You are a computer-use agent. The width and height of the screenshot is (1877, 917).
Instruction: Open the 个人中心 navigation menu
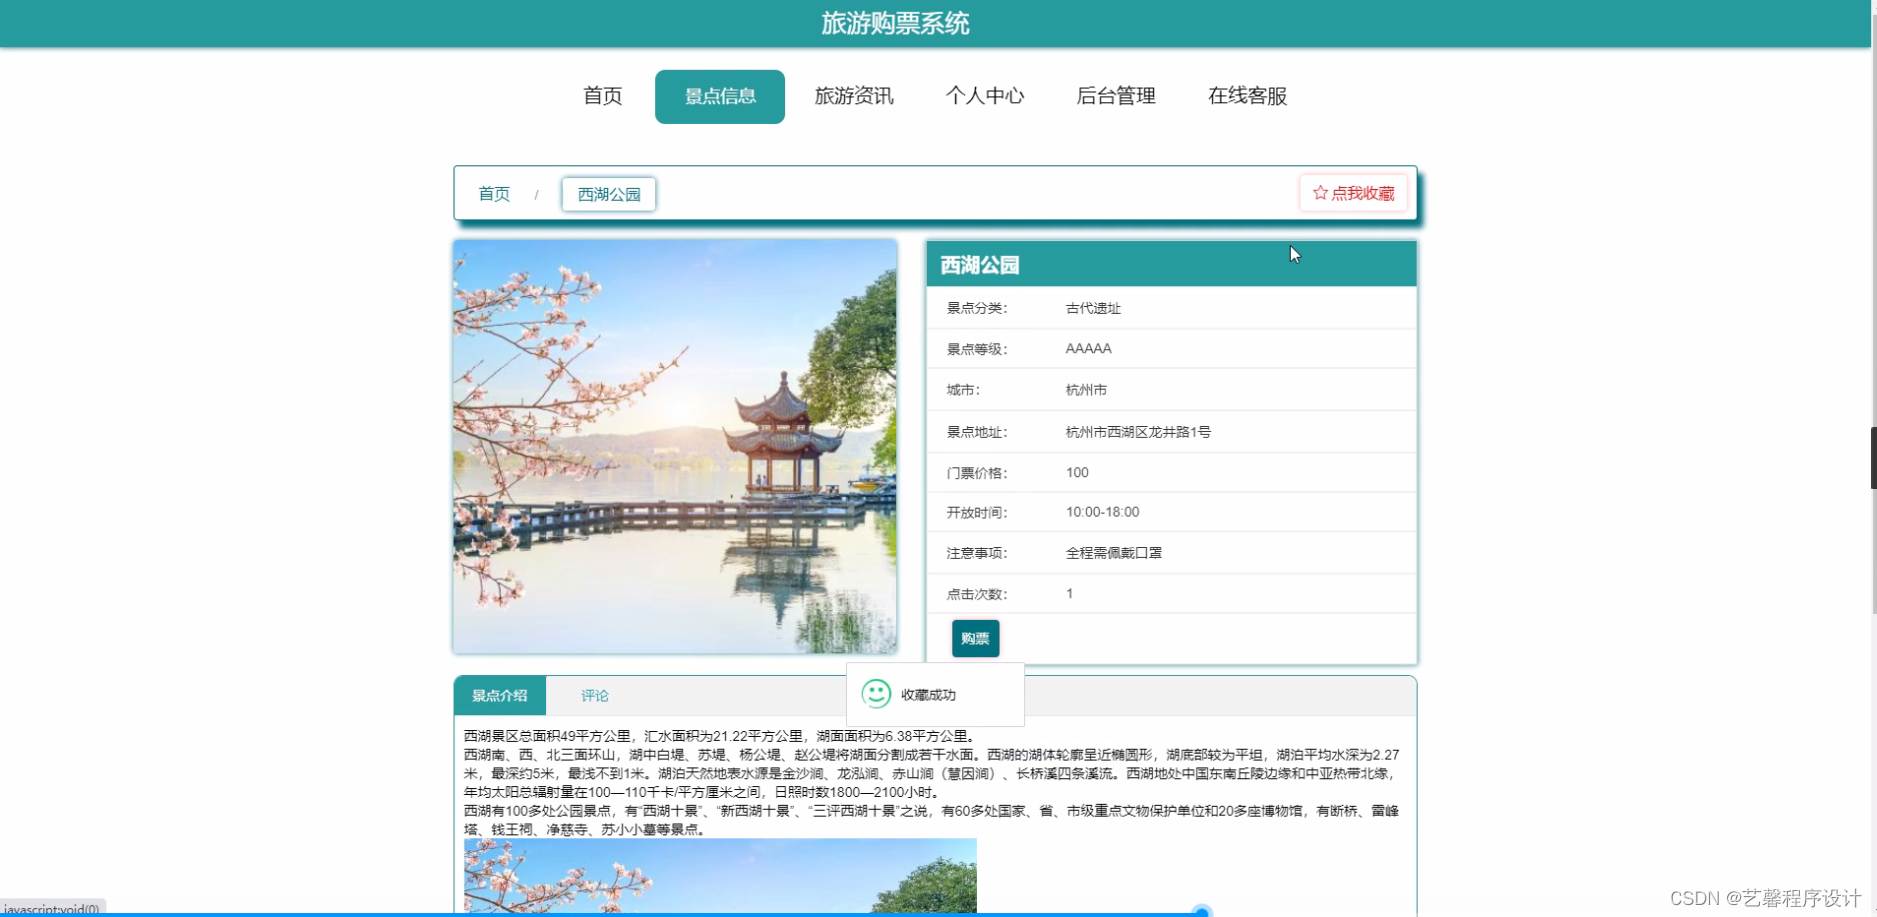coord(985,96)
